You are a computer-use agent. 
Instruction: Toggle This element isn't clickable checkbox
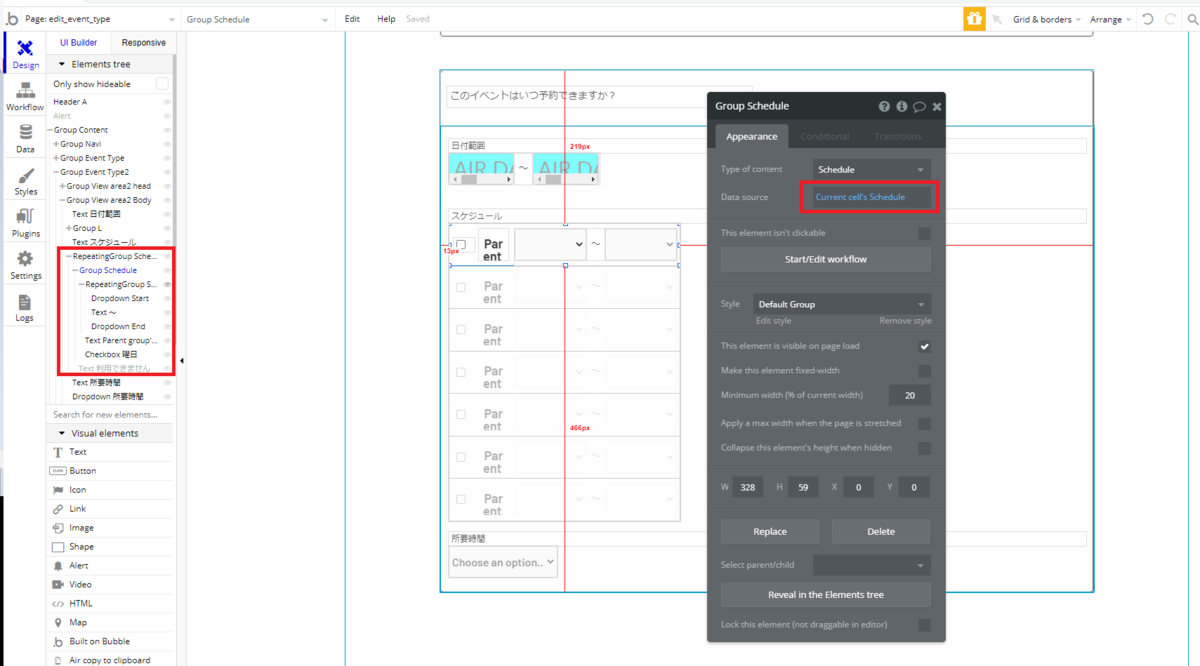(925, 233)
